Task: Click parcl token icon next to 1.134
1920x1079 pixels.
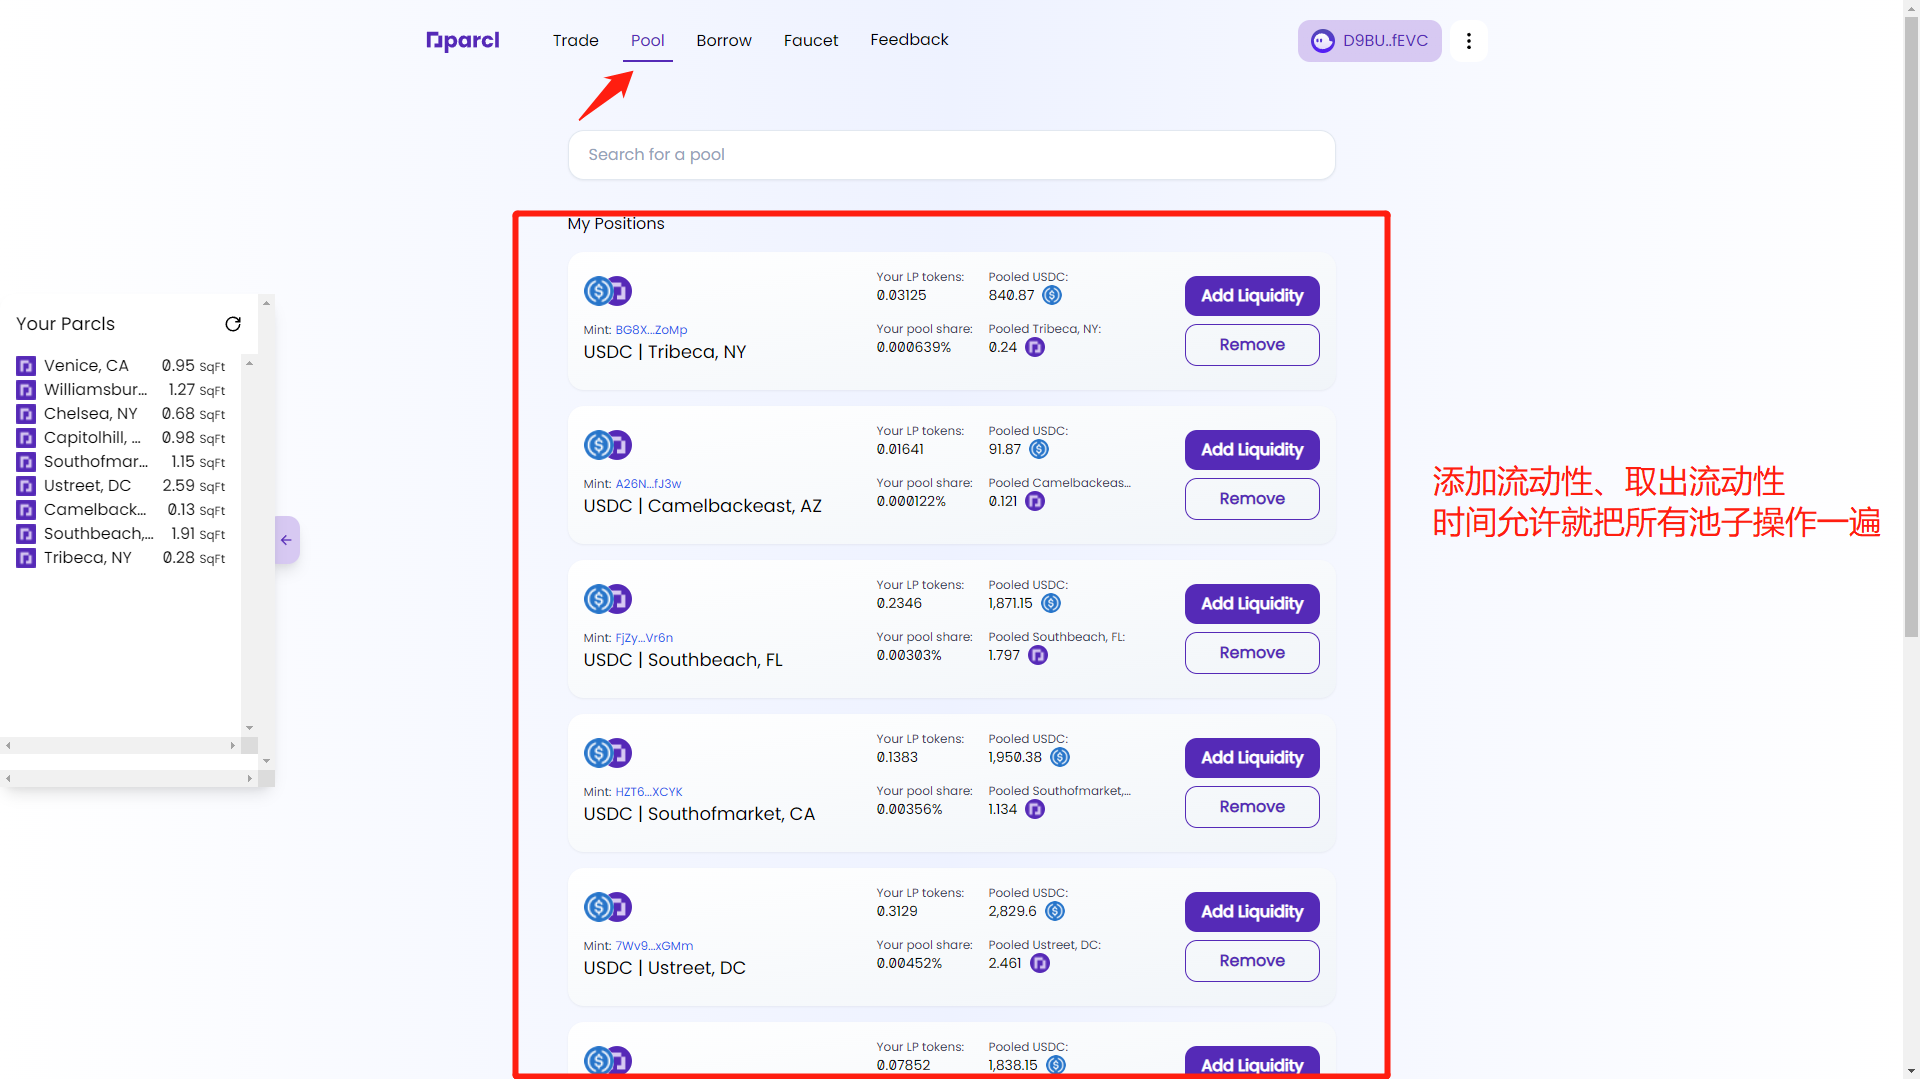Action: (x=1035, y=809)
